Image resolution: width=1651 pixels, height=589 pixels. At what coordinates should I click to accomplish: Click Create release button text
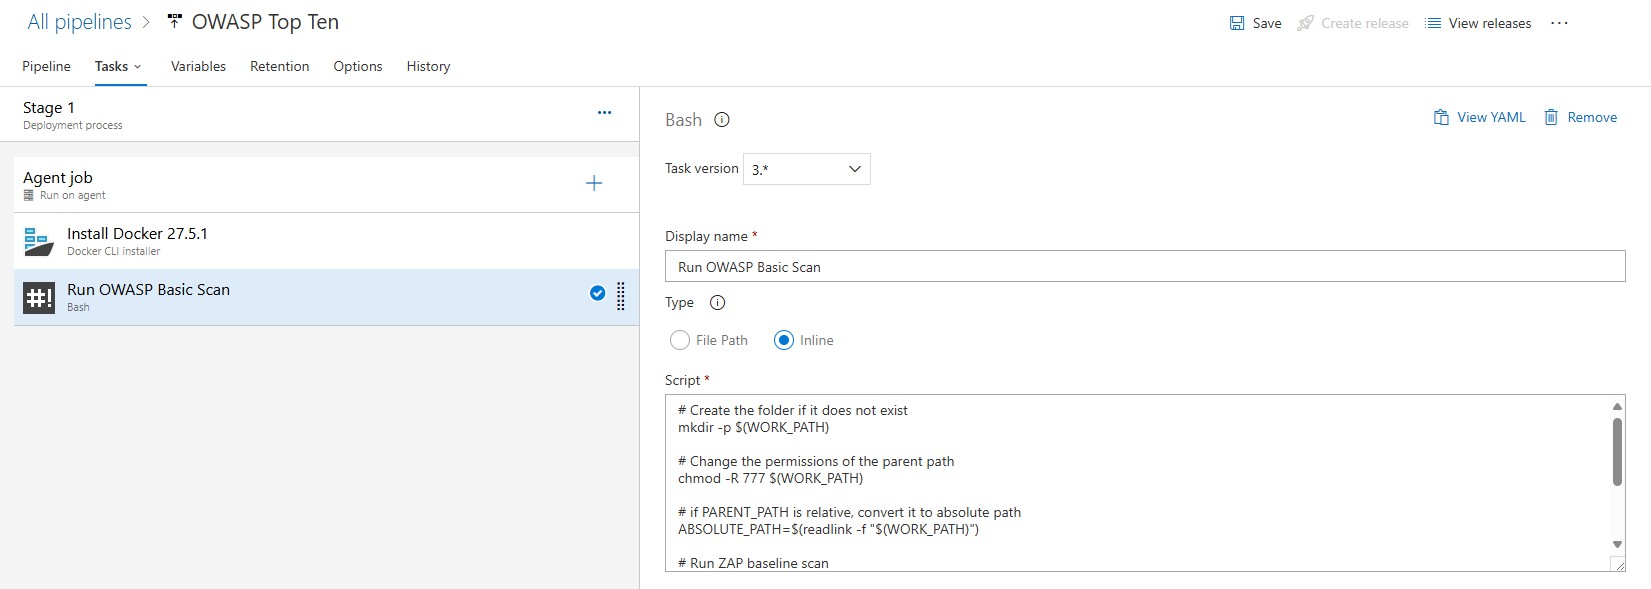(1364, 23)
